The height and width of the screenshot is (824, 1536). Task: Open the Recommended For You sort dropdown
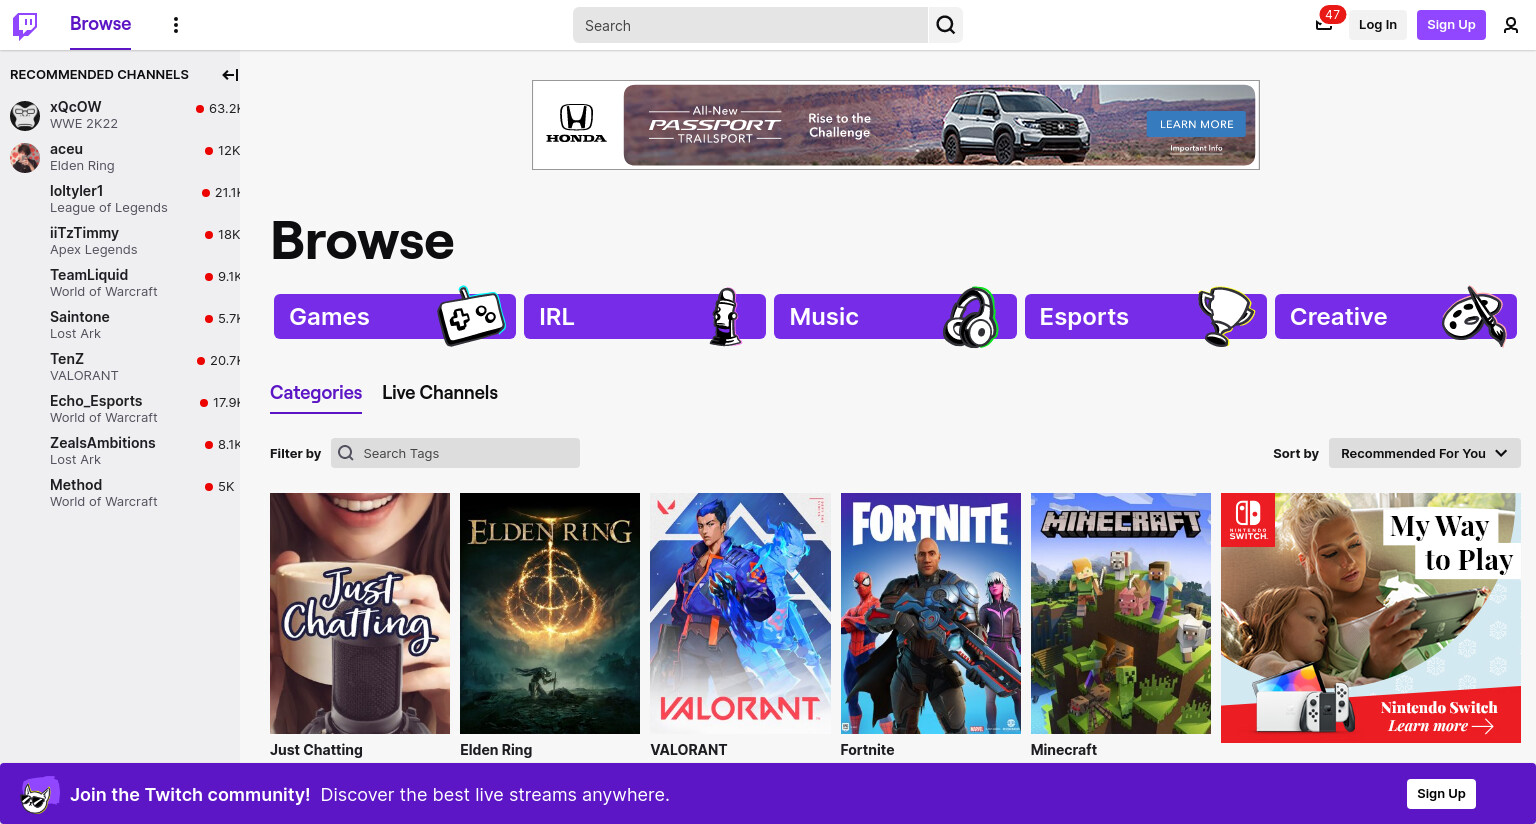click(1424, 453)
